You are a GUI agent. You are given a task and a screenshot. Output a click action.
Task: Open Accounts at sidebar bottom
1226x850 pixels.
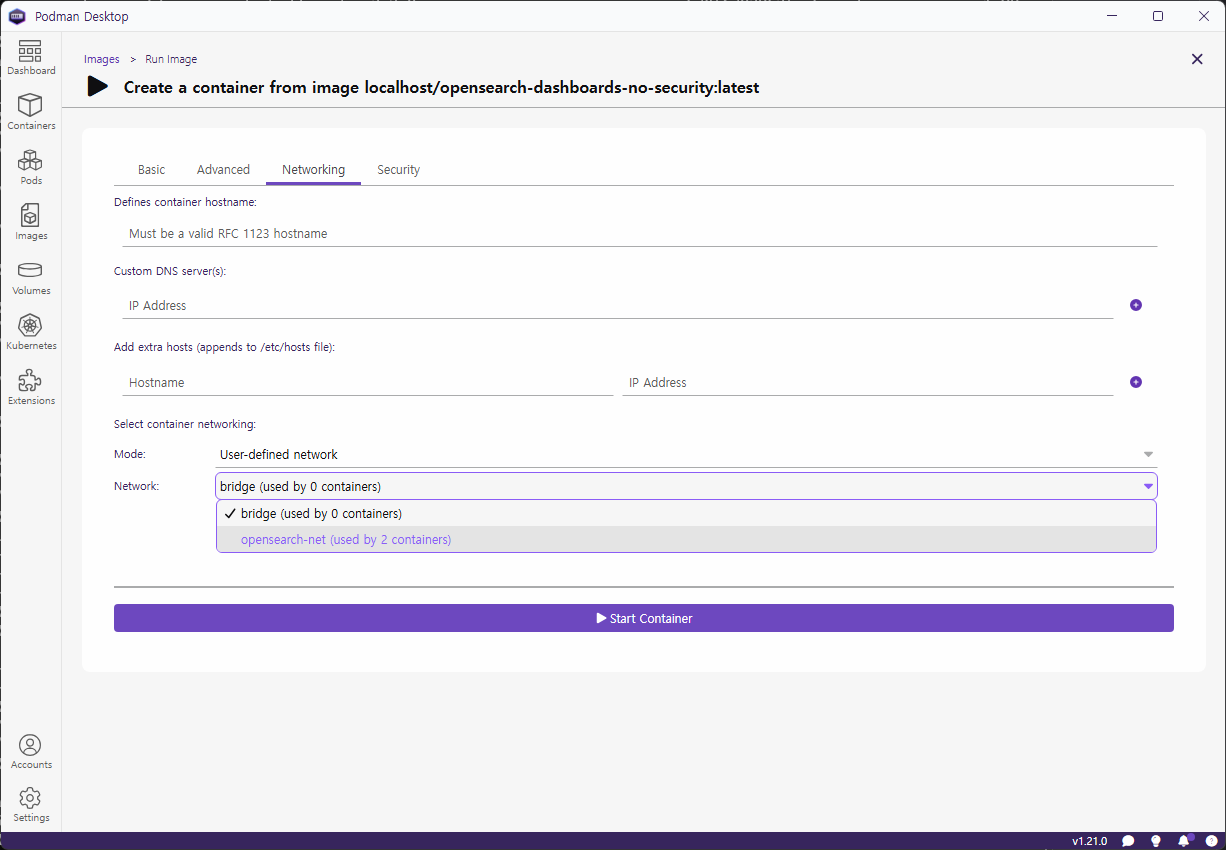click(31, 752)
